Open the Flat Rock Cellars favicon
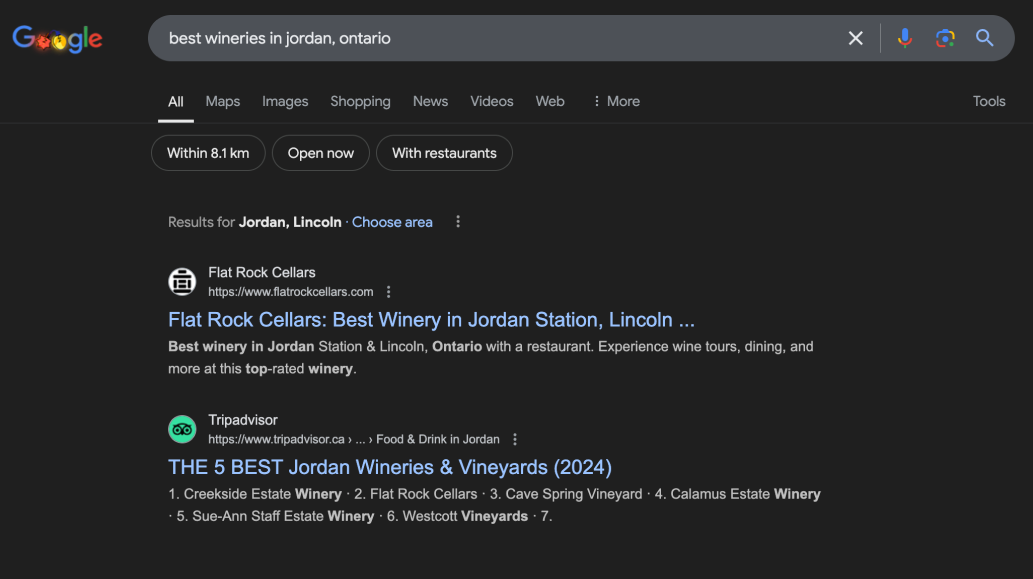1033x579 pixels. [182, 281]
